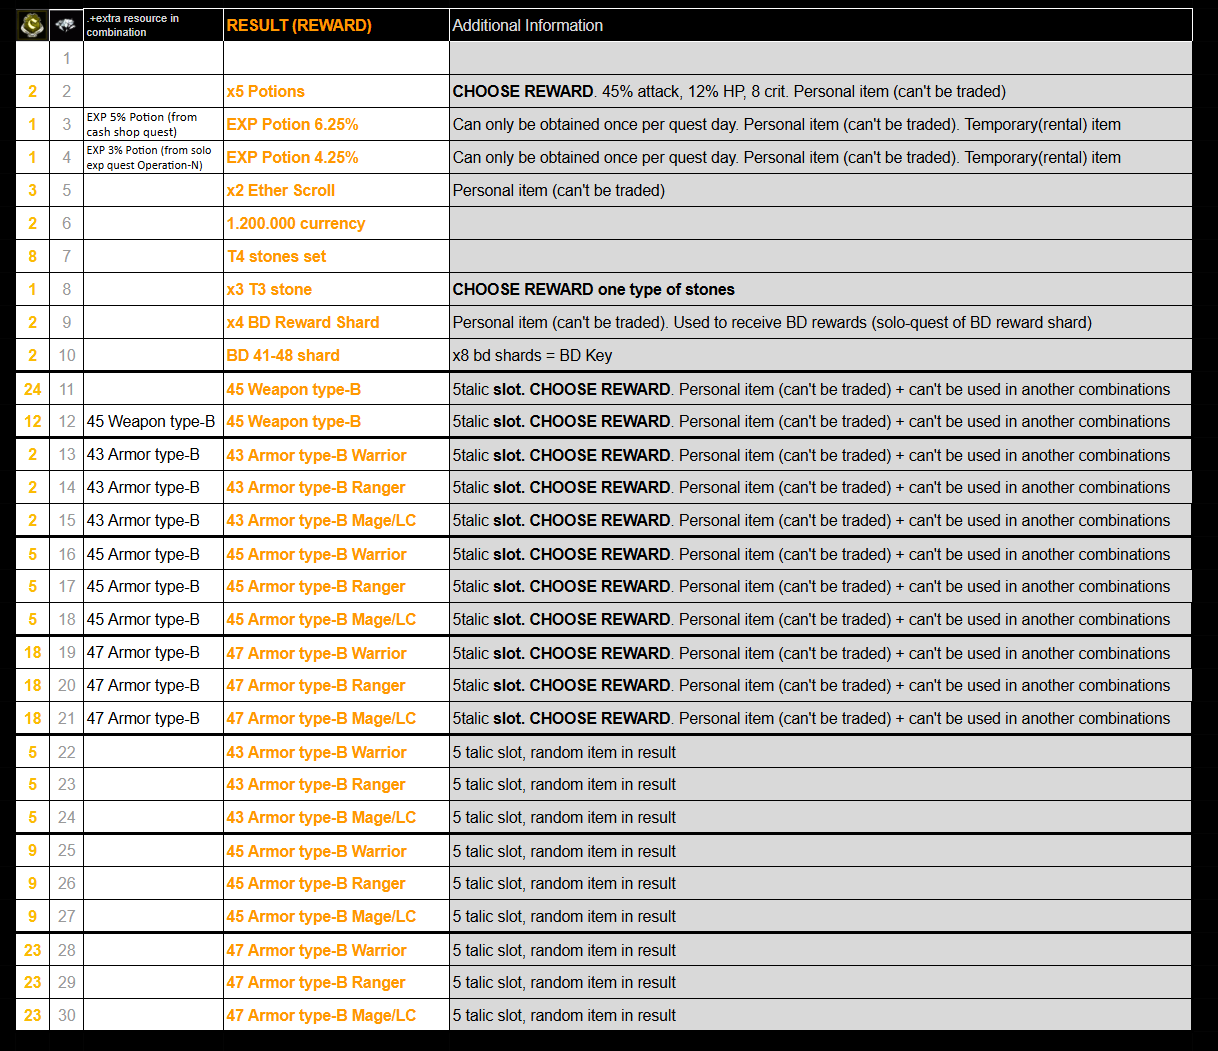Select the Additional Information column header
The image size is (1218, 1051).
pyautogui.click(x=527, y=25)
